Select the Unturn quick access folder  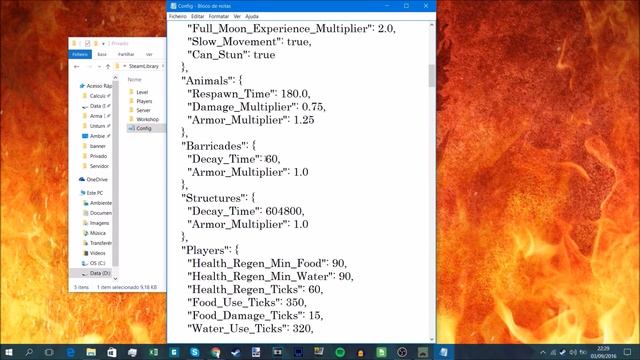coord(97,126)
